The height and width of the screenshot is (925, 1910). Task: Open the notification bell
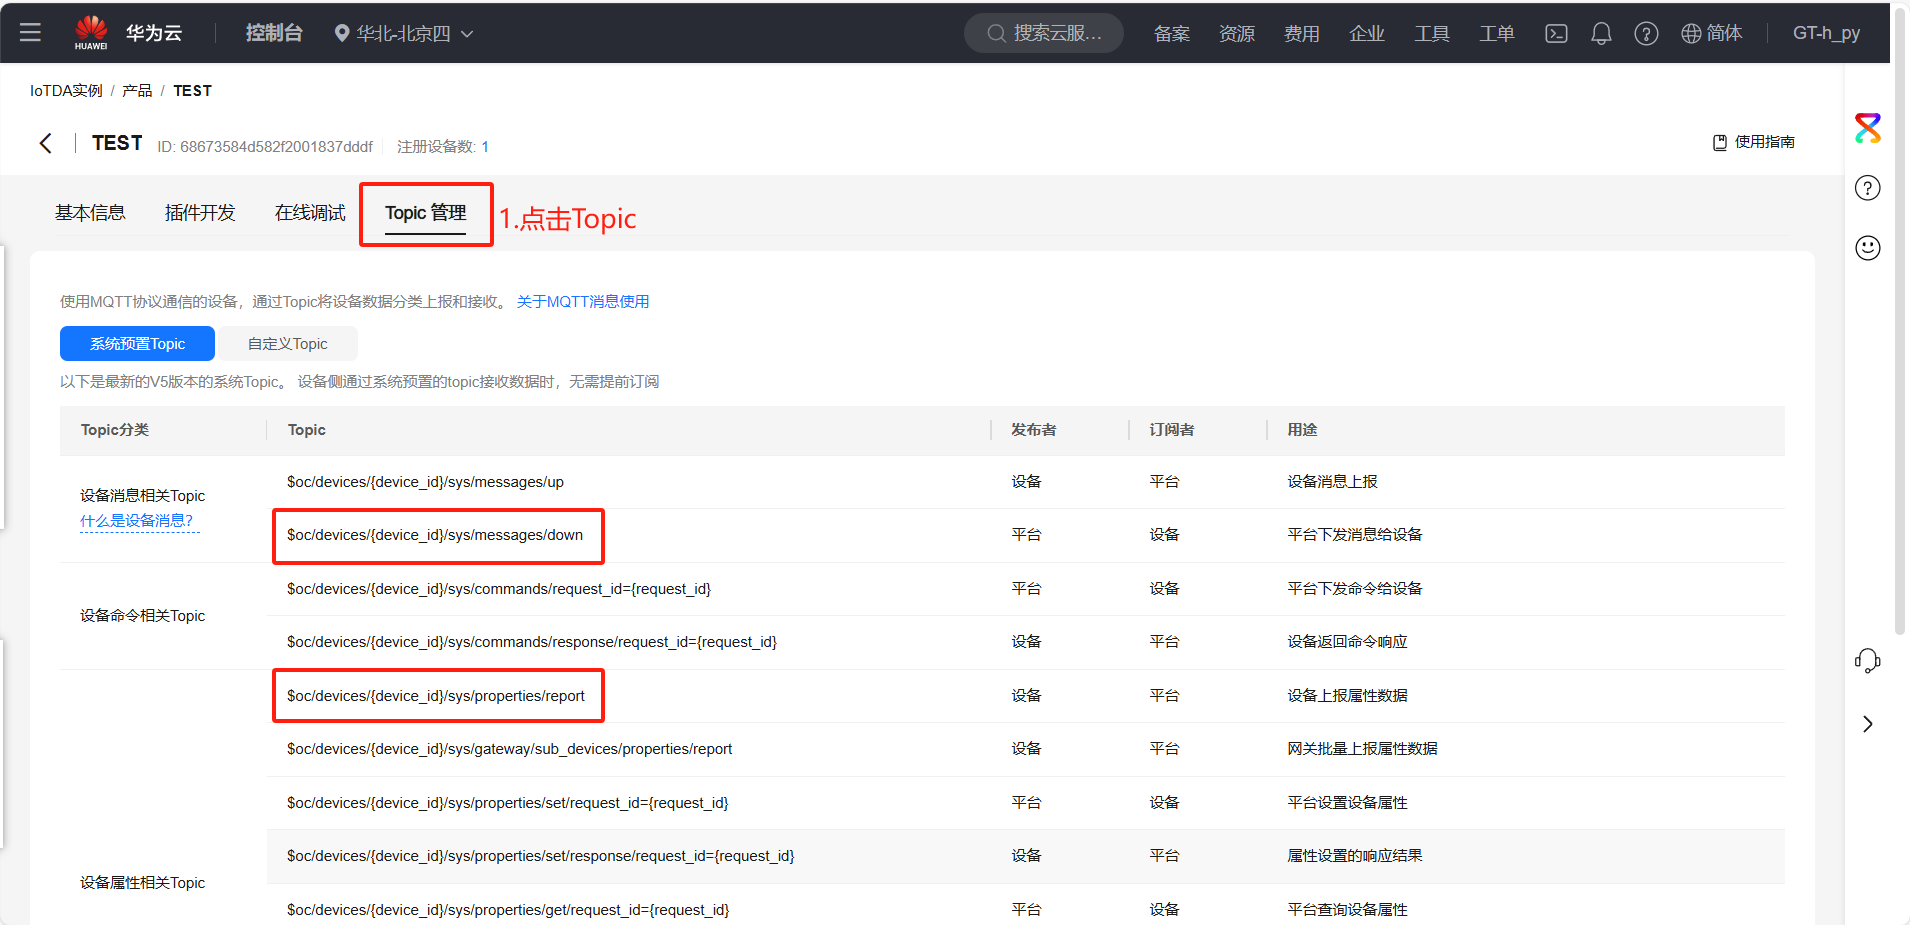[1601, 33]
